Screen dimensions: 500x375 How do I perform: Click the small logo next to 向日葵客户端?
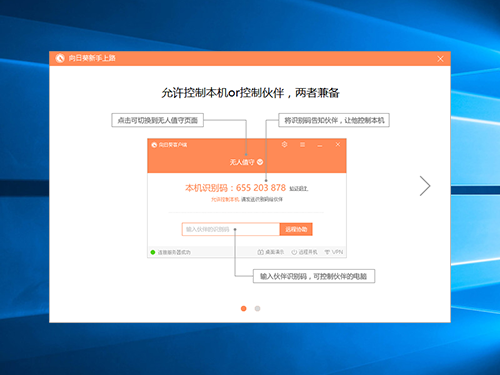coord(154,145)
